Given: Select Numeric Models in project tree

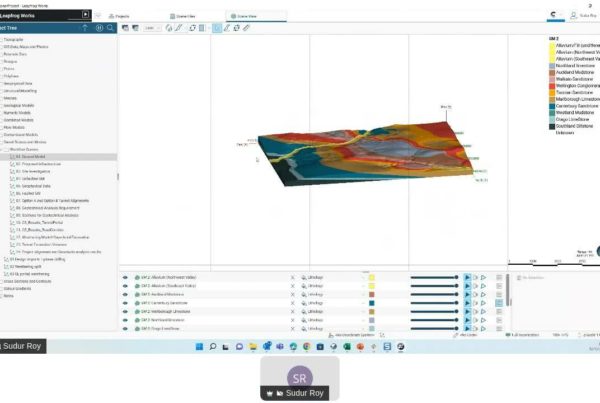Looking at the screenshot, I should [17, 113].
